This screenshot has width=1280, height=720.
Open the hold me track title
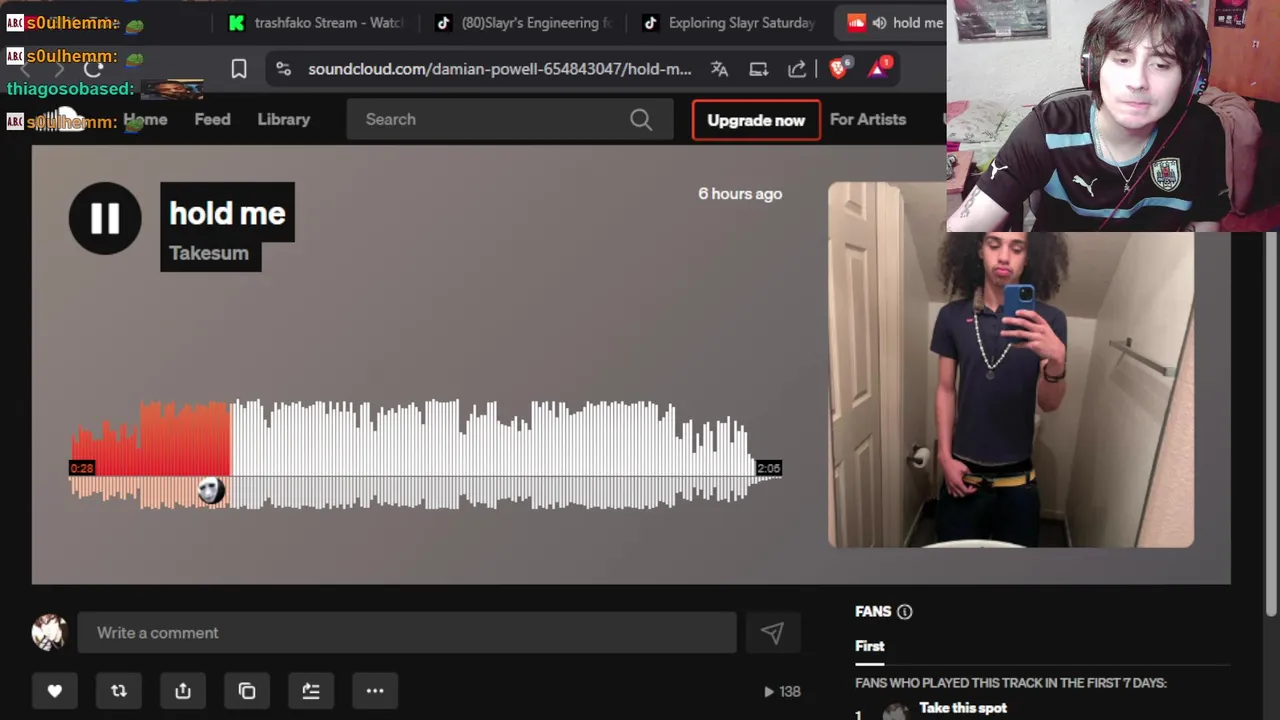coord(227,213)
